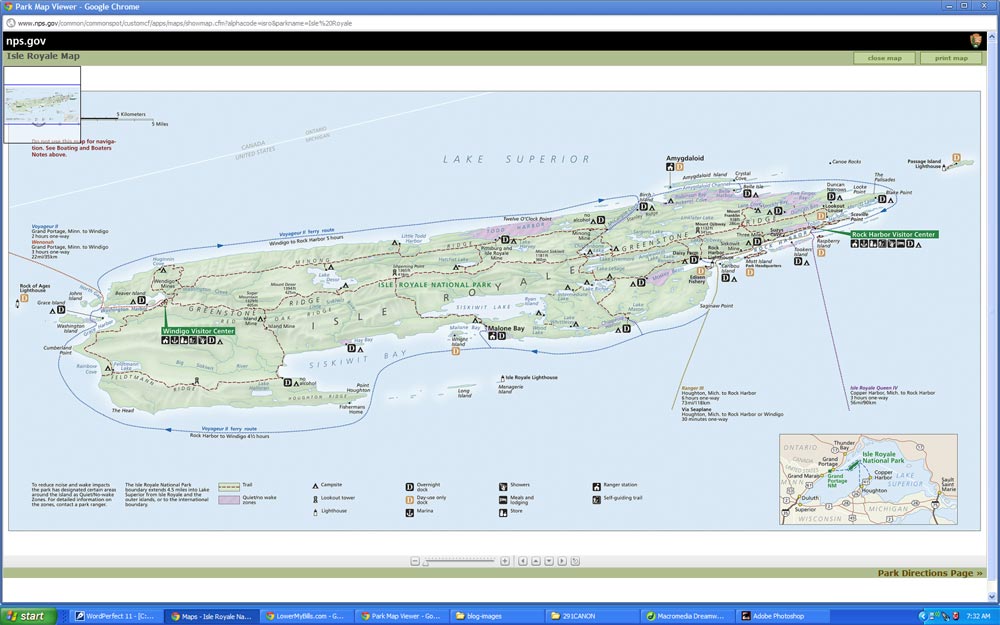Click the Windigo Visitor Center label
Screen dimensions: 1000x625
point(198,331)
